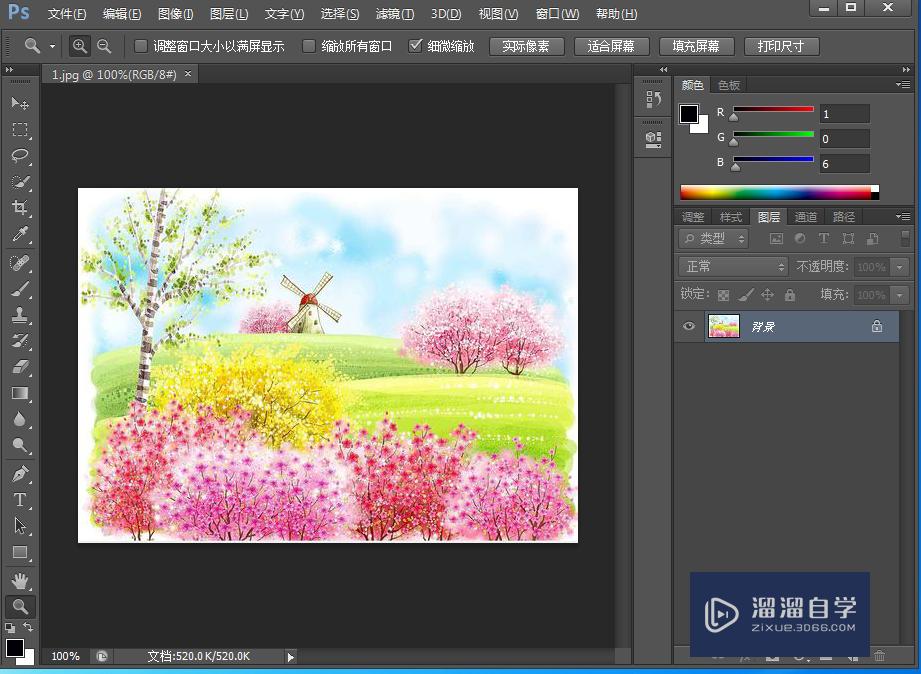Viewport: 921px width, 674px height.
Task: Click the R value input field
Action: tap(844, 114)
